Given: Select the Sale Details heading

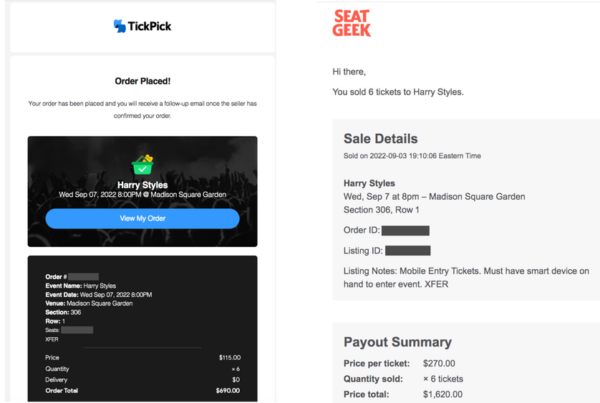Looking at the screenshot, I should [380, 139].
